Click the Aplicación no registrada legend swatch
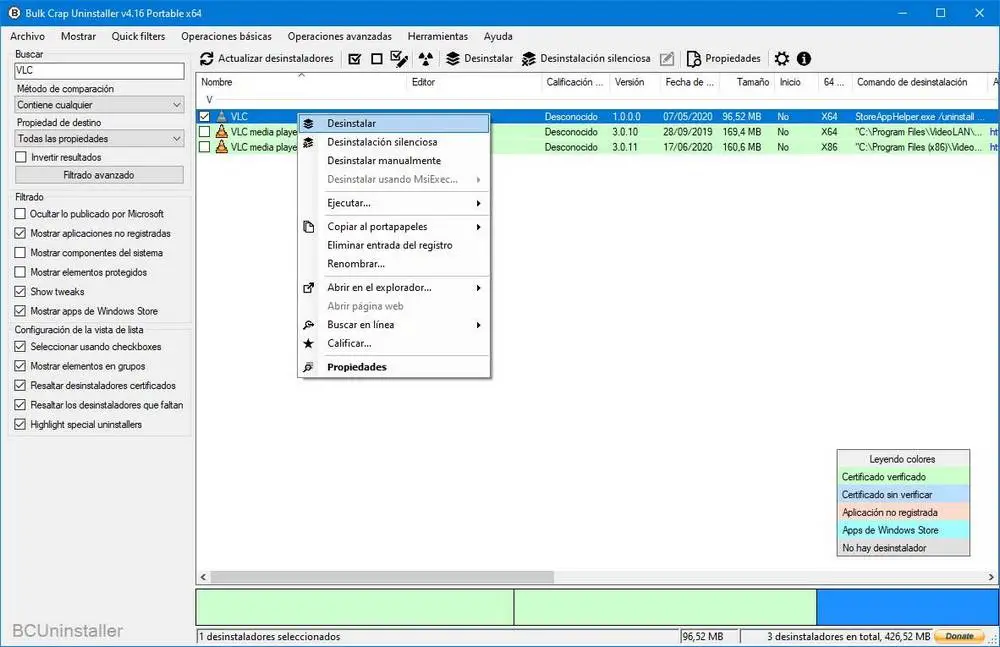This screenshot has height=647, width=1000. tap(903, 512)
